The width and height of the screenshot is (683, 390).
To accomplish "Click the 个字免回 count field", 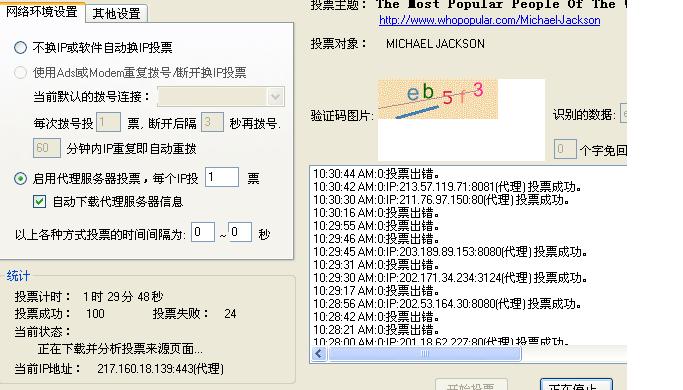I will click(565, 149).
